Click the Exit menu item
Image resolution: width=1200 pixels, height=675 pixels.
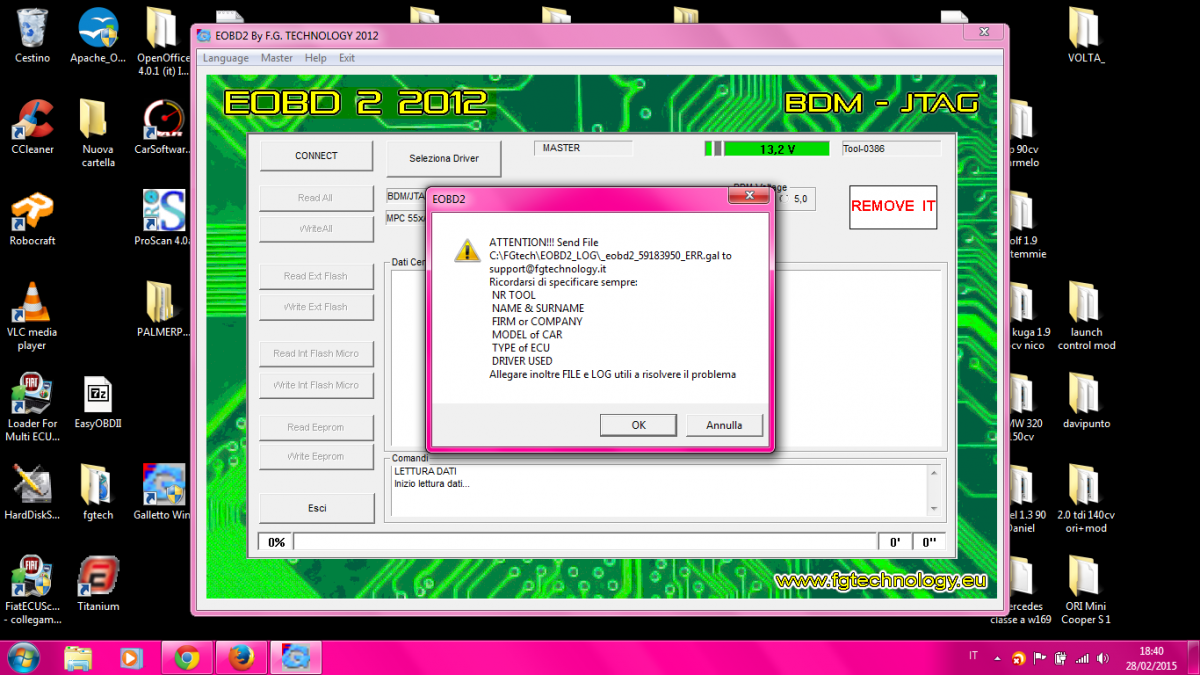coord(346,58)
